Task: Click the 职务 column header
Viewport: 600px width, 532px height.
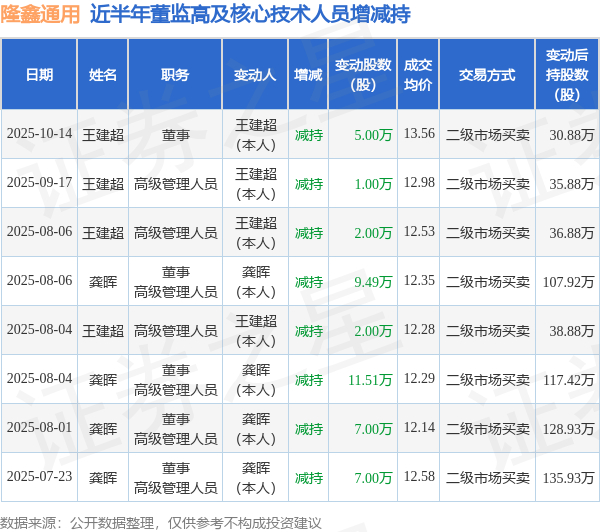Action: tap(175, 75)
